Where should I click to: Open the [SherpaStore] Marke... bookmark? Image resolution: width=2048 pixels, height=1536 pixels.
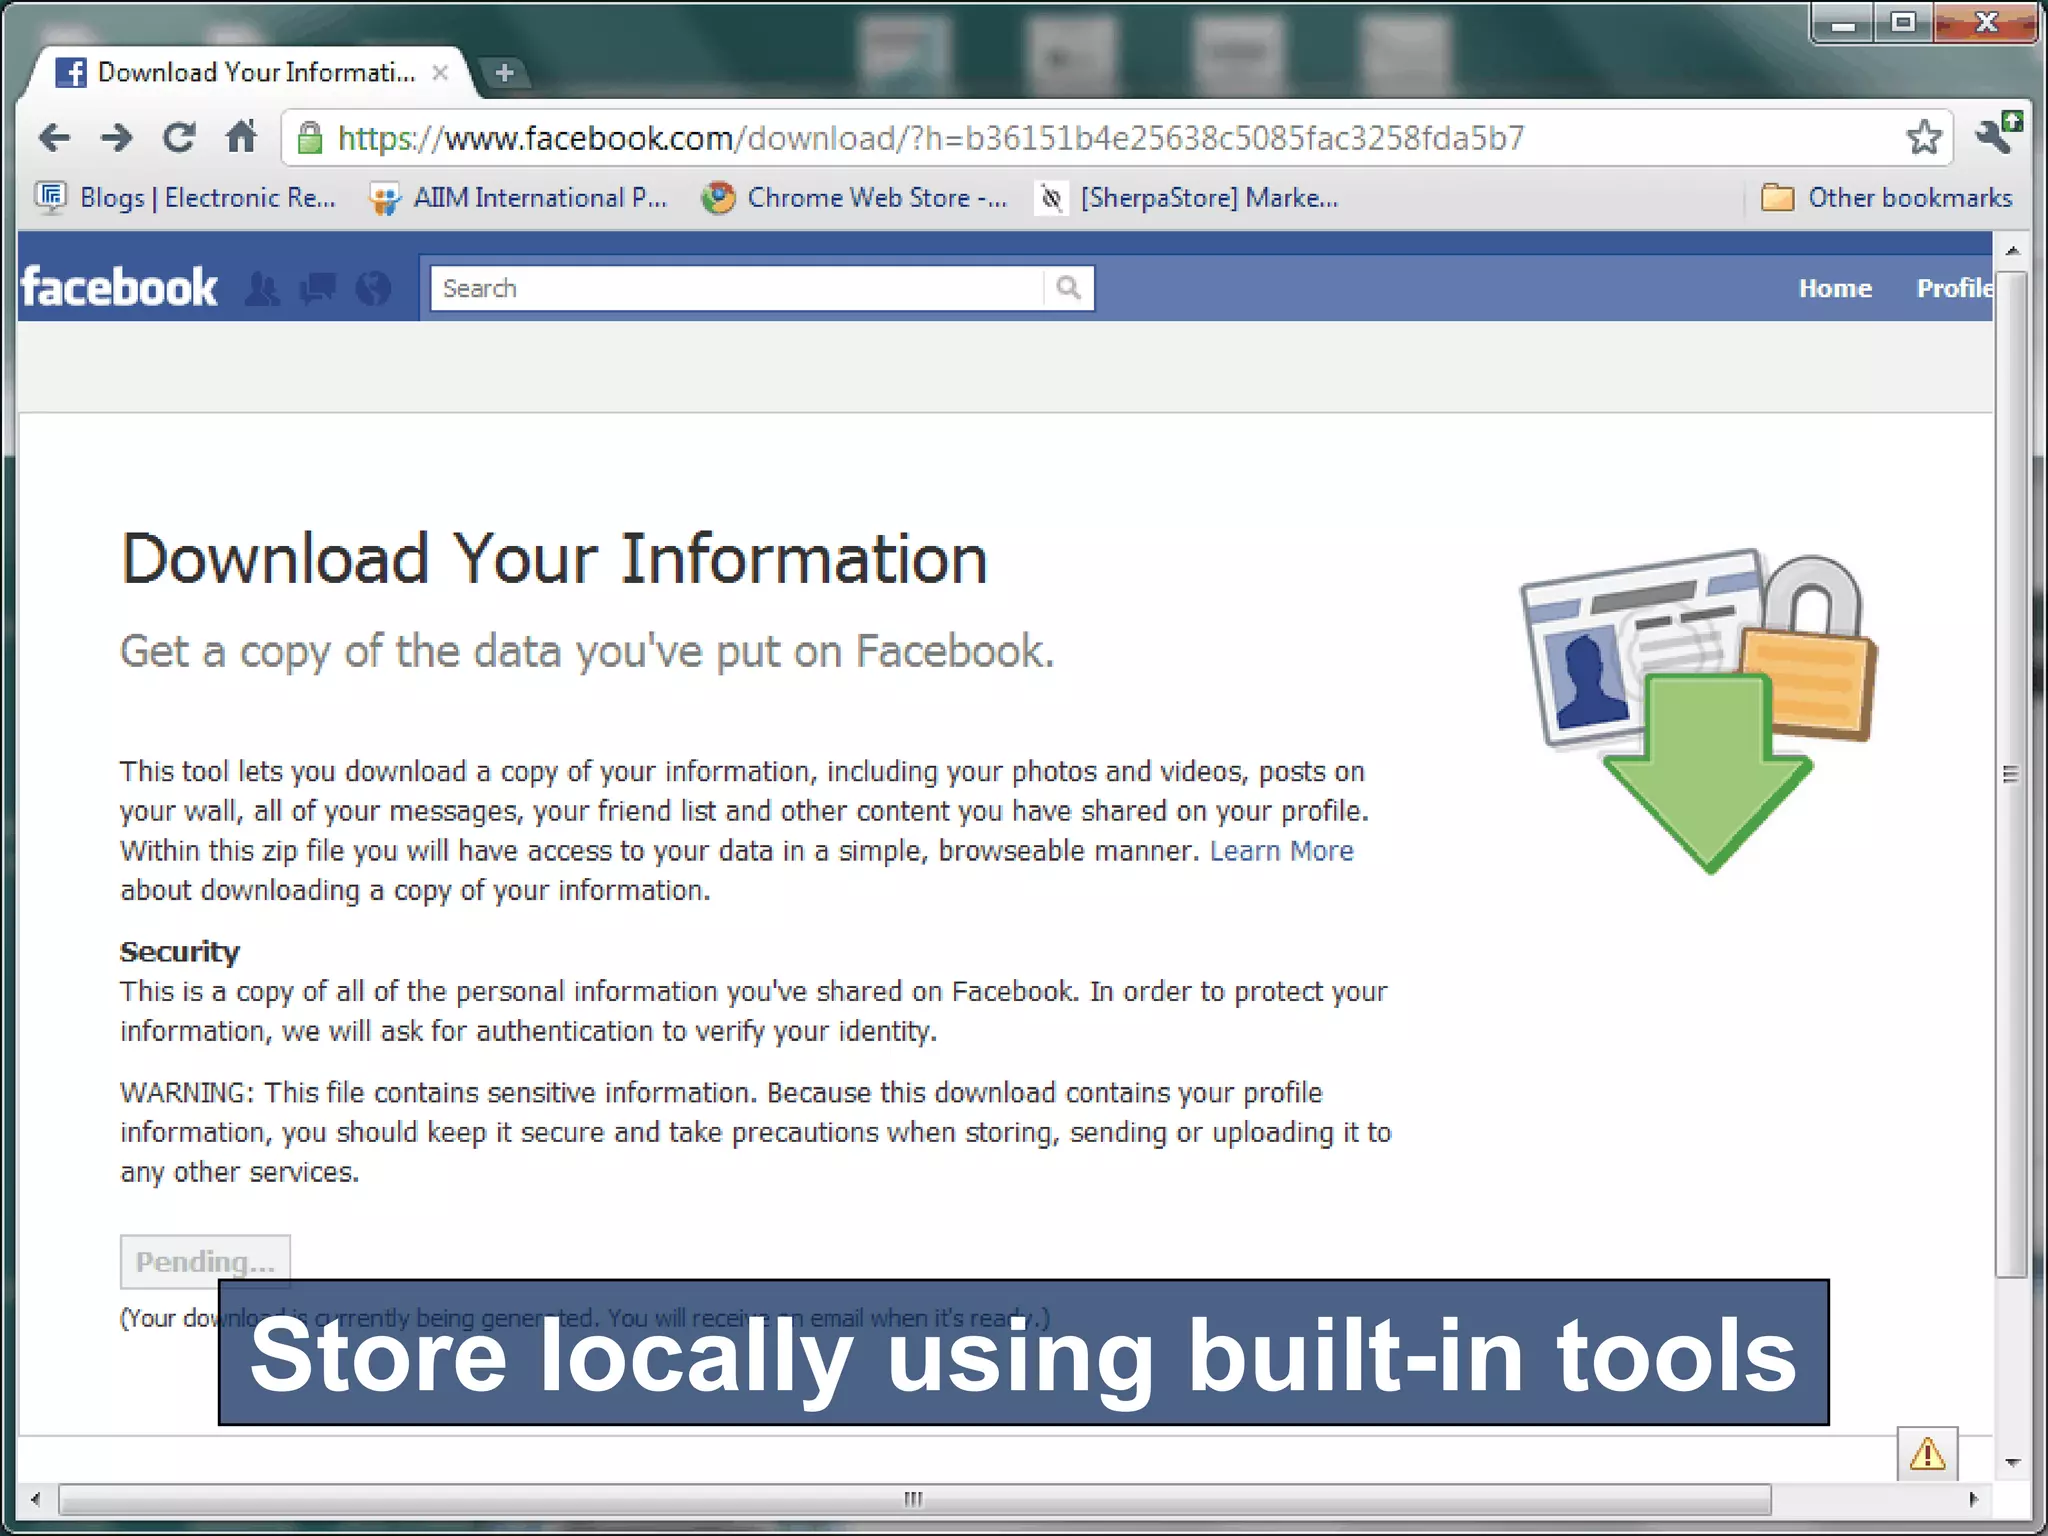click(x=1188, y=198)
